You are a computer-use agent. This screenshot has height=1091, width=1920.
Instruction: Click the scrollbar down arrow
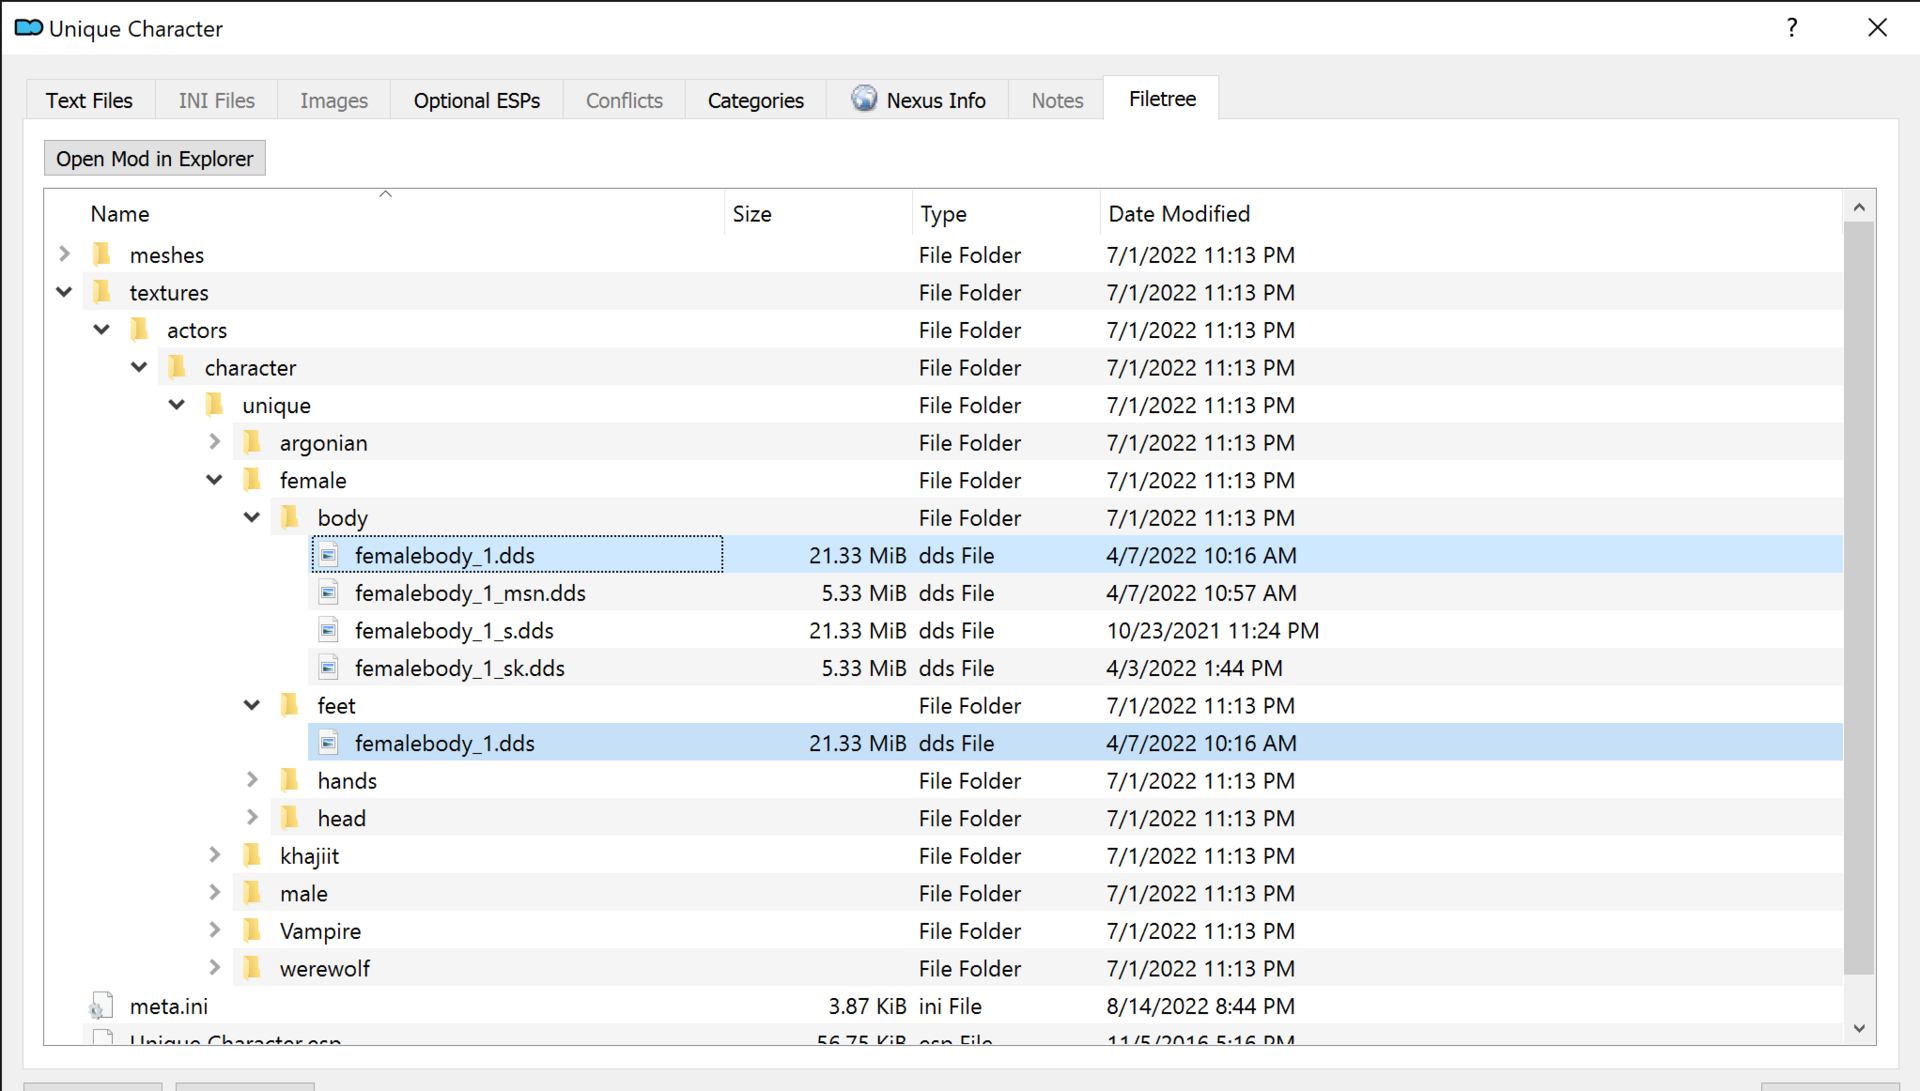[x=1859, y=1028]
